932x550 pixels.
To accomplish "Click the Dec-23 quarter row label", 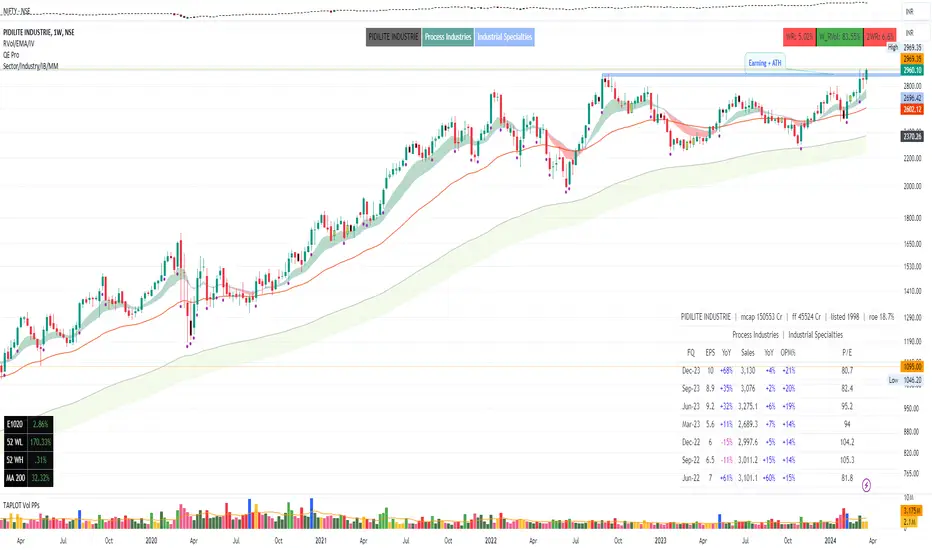I will coord(691,370).
